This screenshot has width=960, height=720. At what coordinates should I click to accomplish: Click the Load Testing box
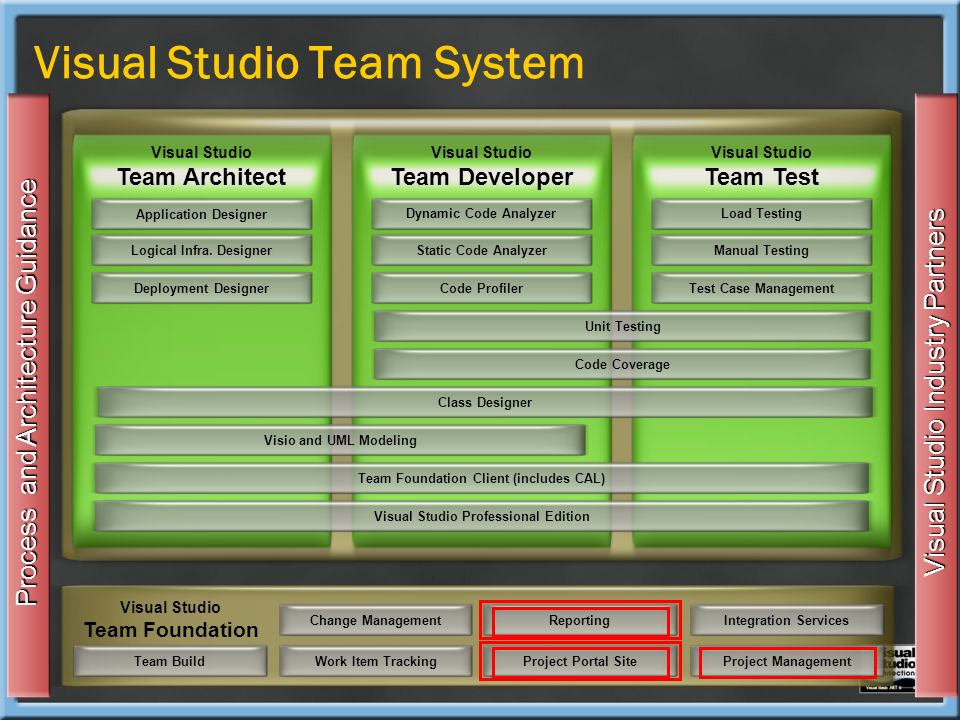pyautogui.click(x=761, y=214)
